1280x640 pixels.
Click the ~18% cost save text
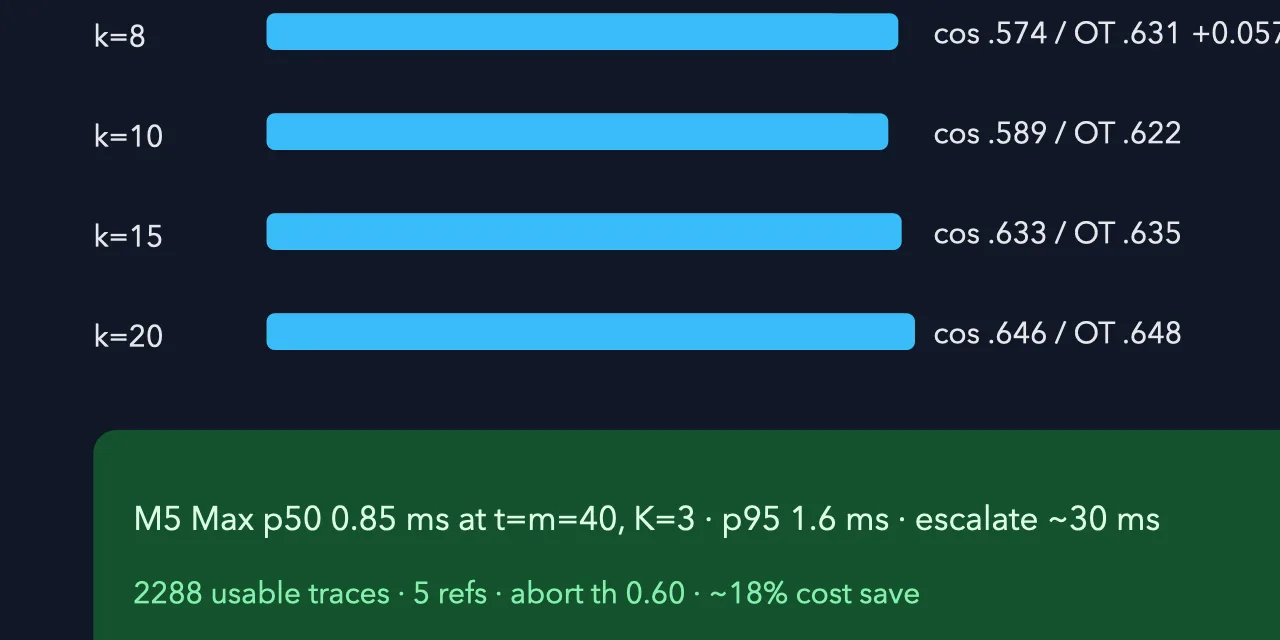pyautogui.click(x=814, y=594)
